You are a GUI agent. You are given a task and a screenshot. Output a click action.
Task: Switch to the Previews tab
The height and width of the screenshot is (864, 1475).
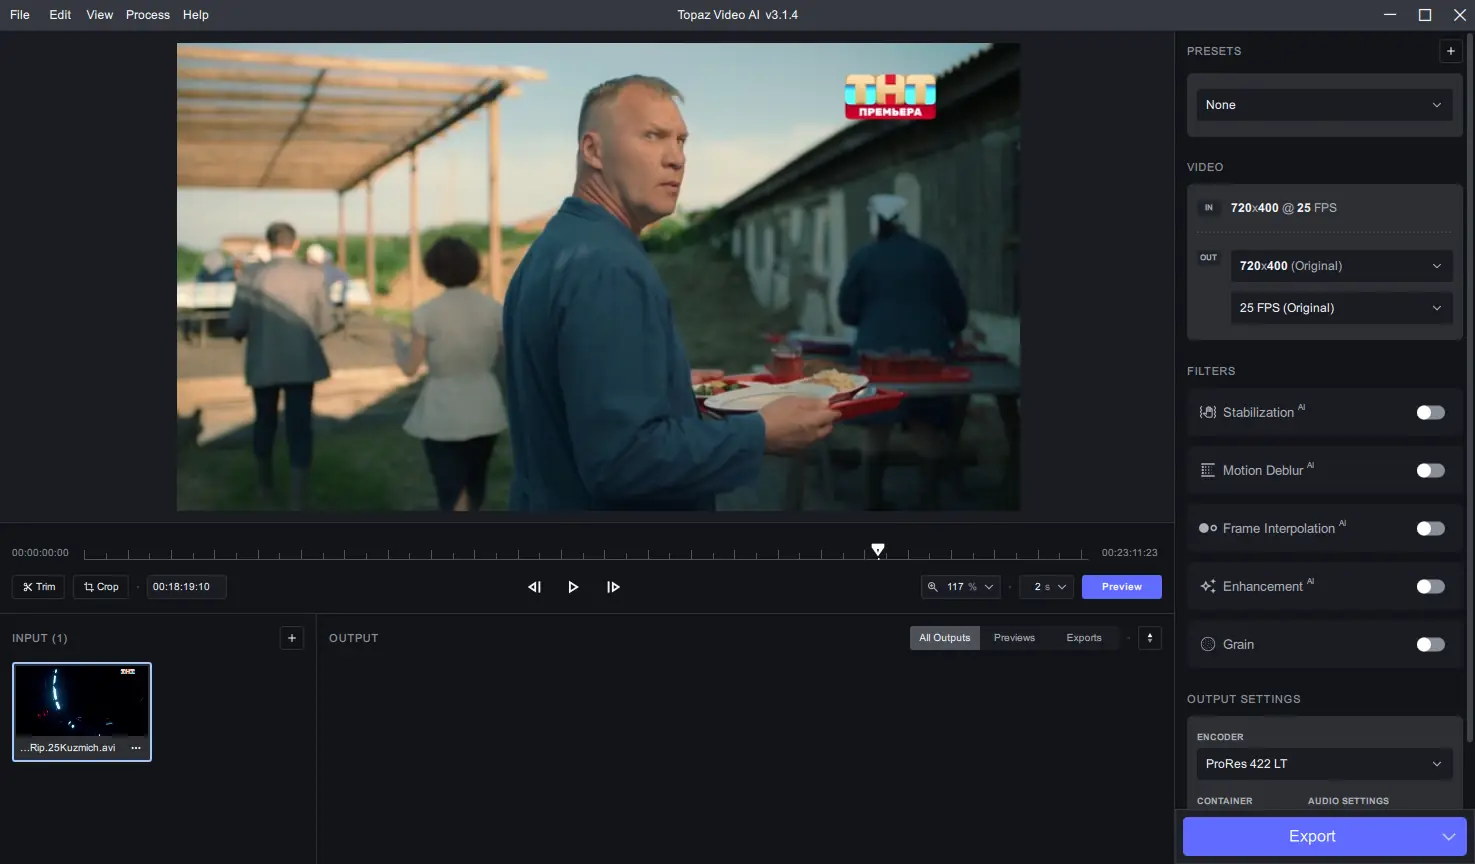pos(1014,638)
